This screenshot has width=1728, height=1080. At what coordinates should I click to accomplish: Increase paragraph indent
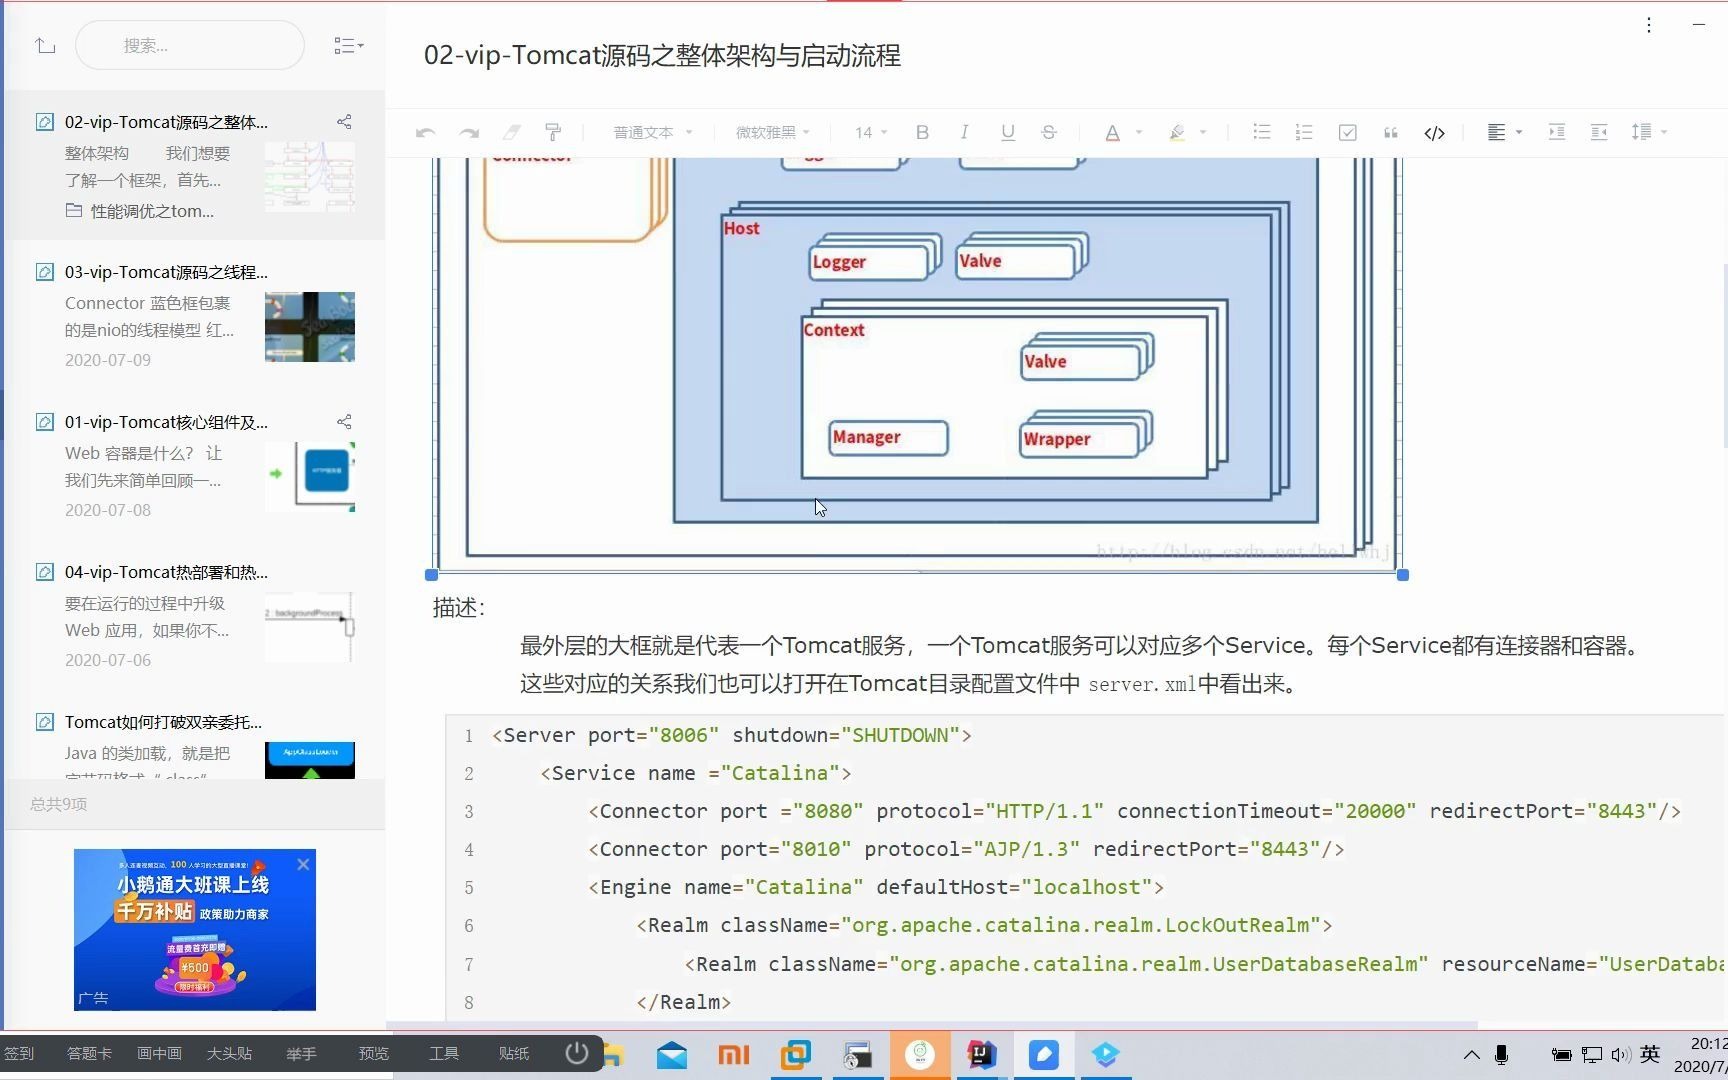tap(1557, 132)
